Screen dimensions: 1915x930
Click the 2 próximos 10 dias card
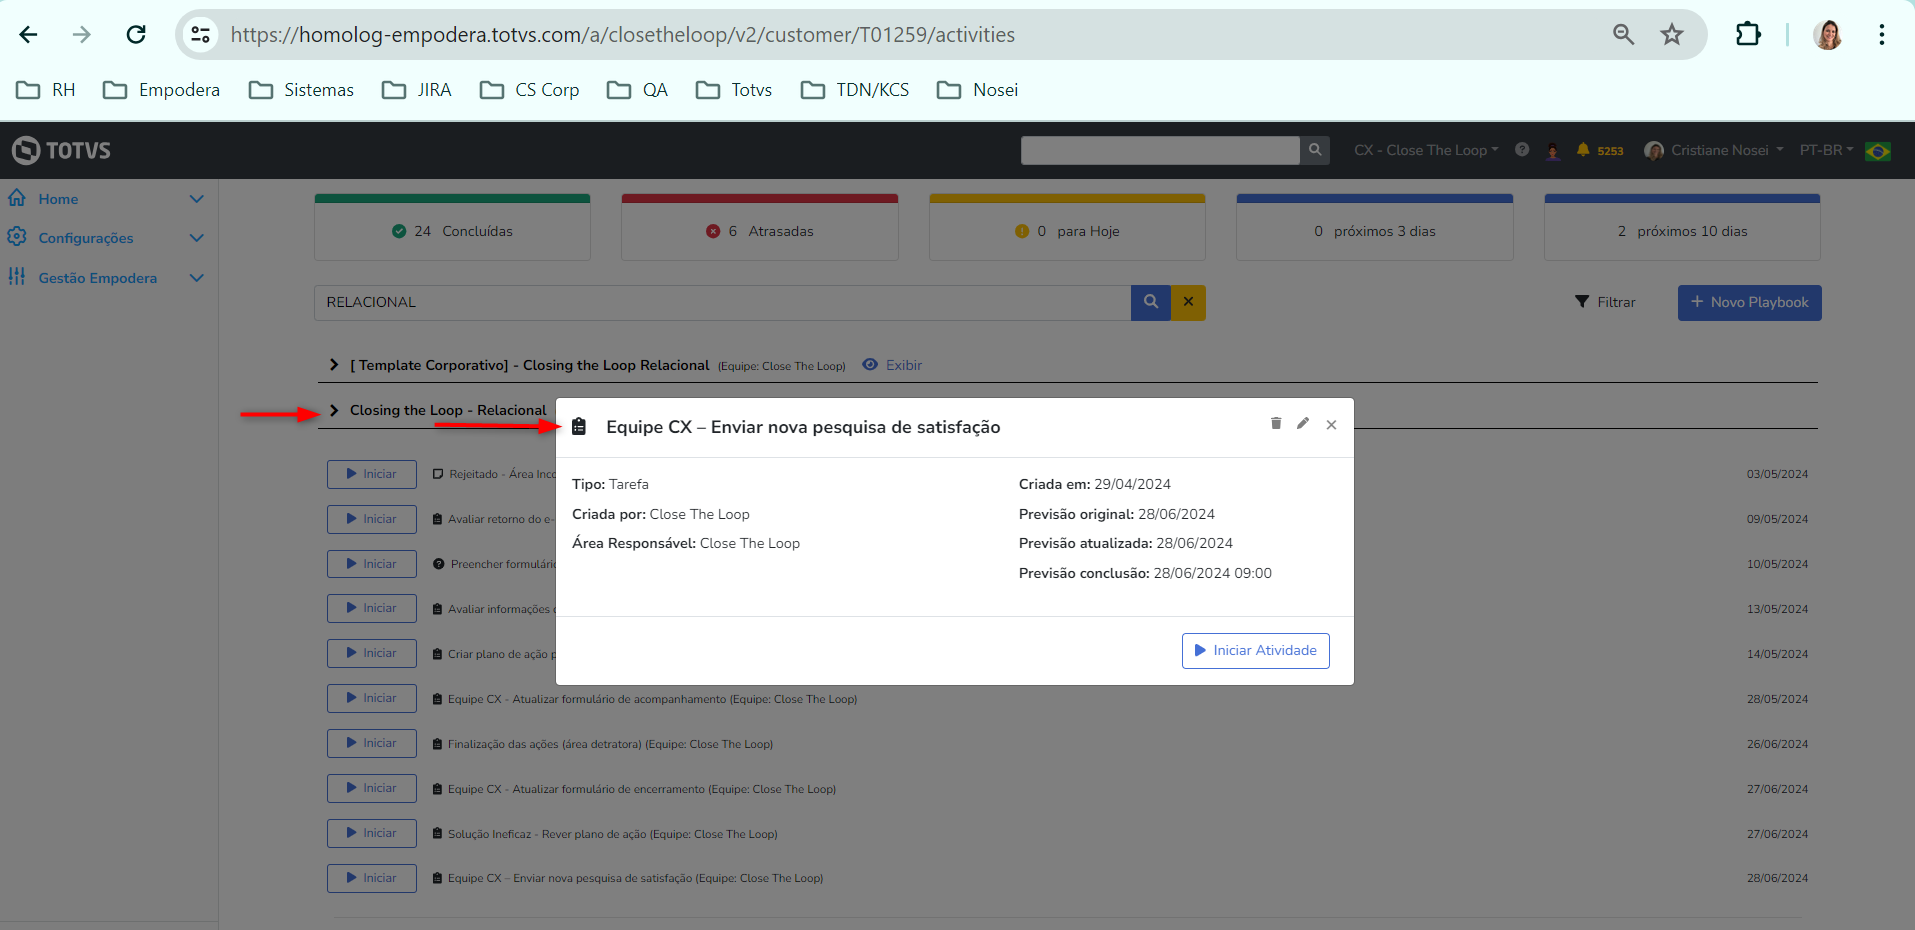coord(1682,228)
